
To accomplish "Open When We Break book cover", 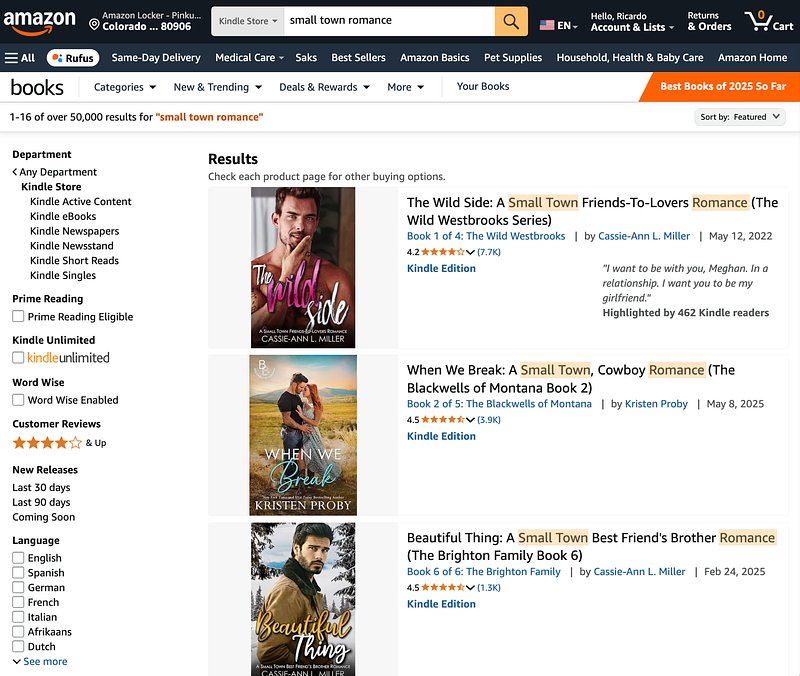I will point(303,435).
